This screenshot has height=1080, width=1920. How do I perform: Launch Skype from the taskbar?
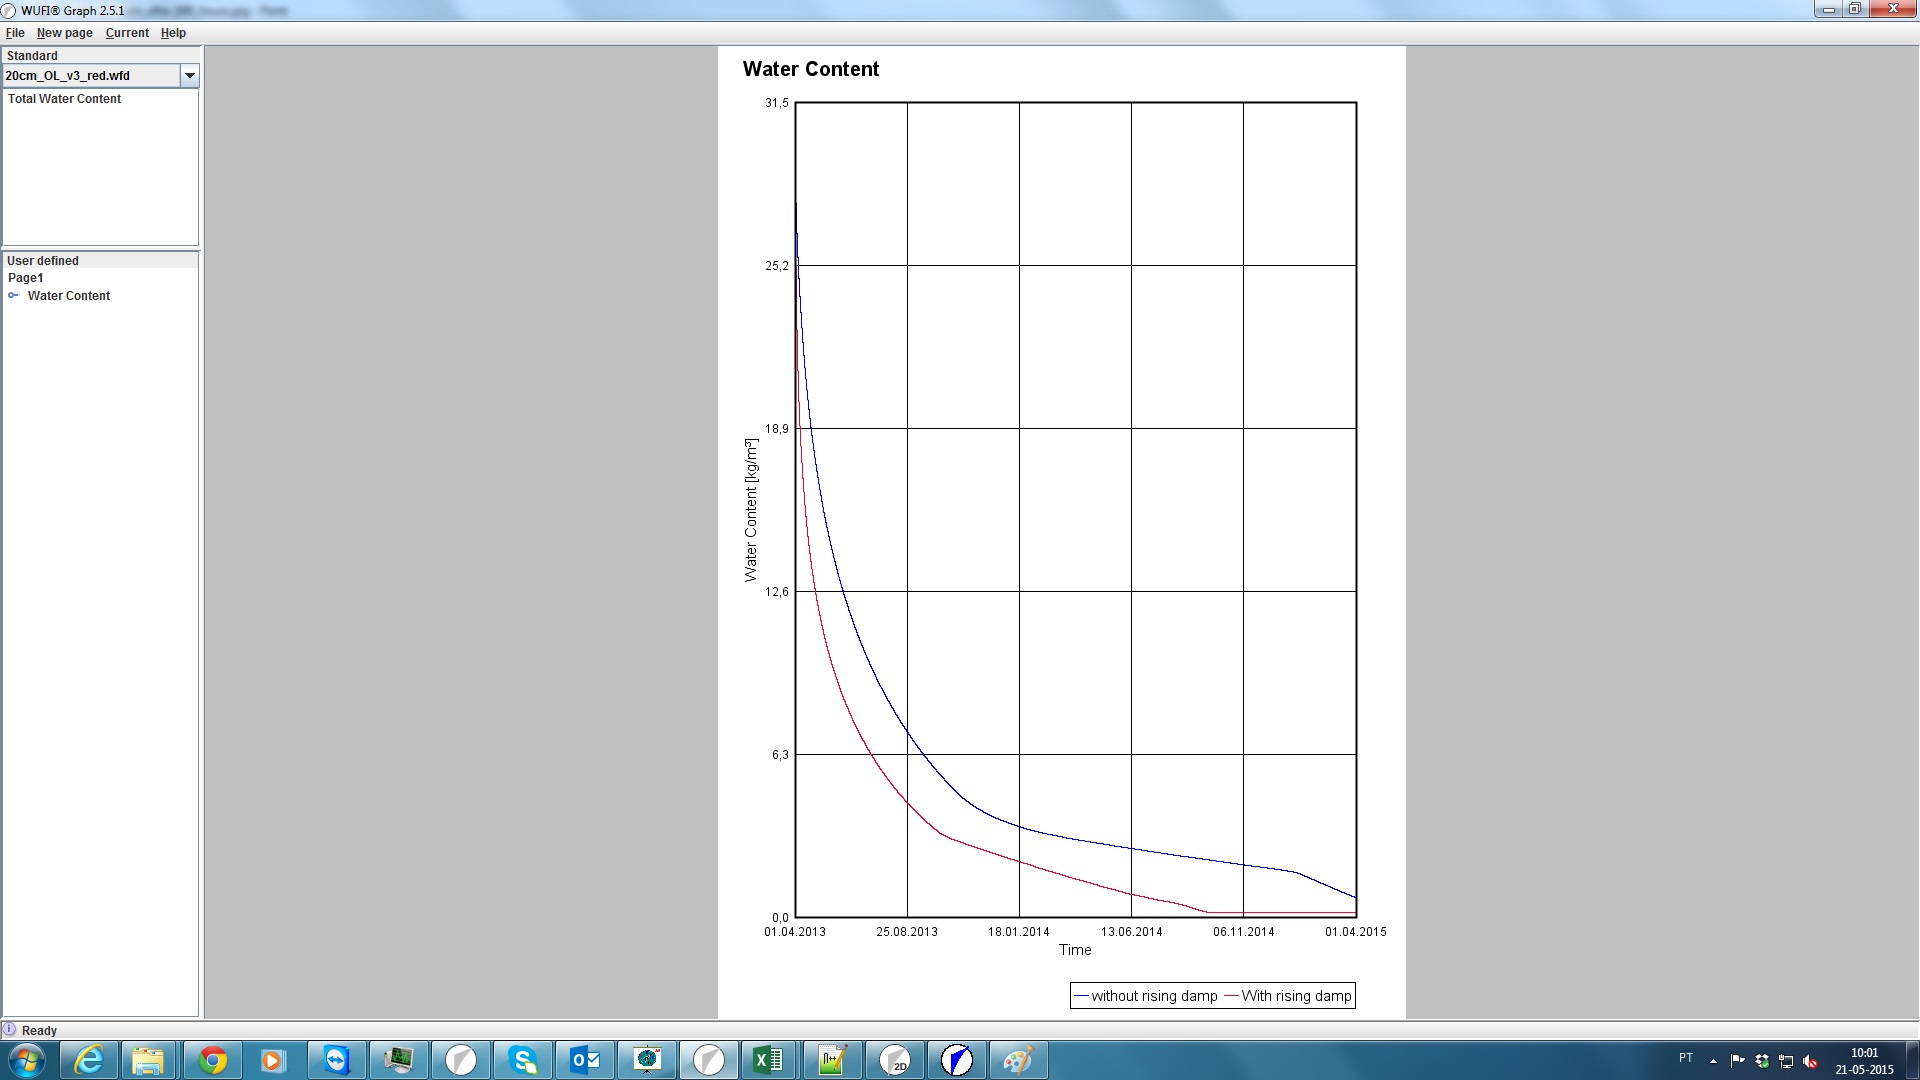(524, 1060)
